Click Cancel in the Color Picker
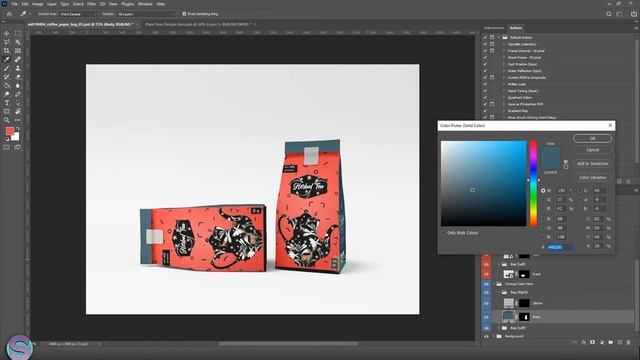Screen dimensions: 640x360 coord(592,150)
